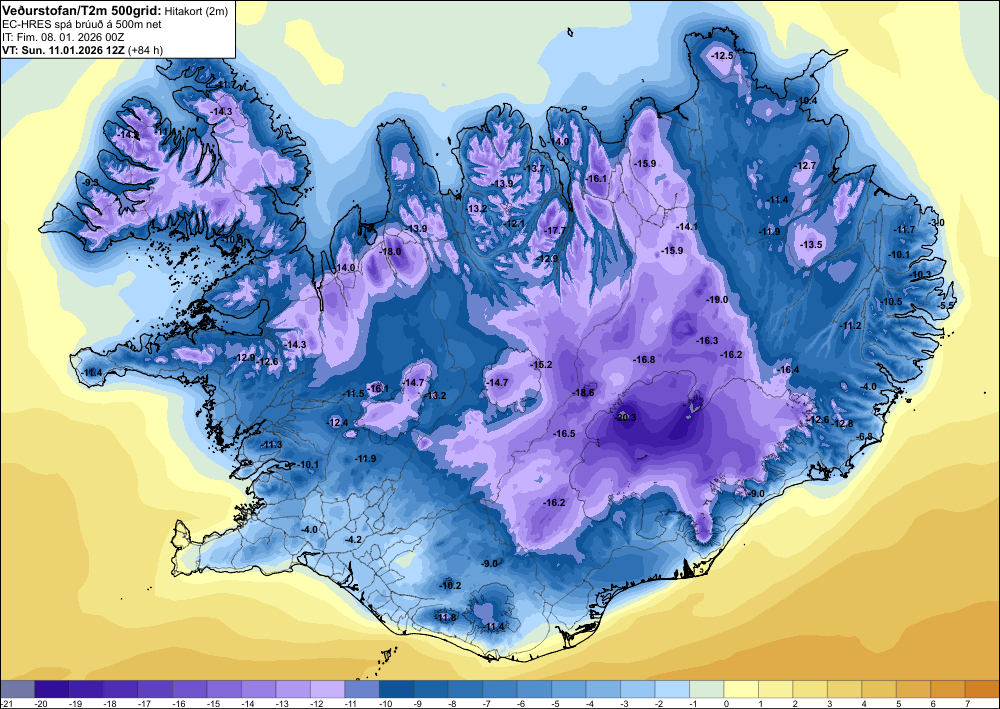Click the -9.3 label in the Westfjords
This screenshot has width=1000, height=709.
(x=91, y=182)
